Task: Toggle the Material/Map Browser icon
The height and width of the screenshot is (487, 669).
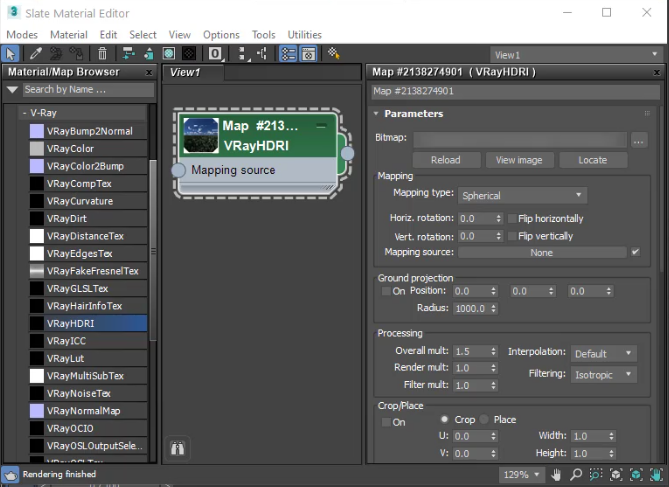Action: tap(288, 54)
